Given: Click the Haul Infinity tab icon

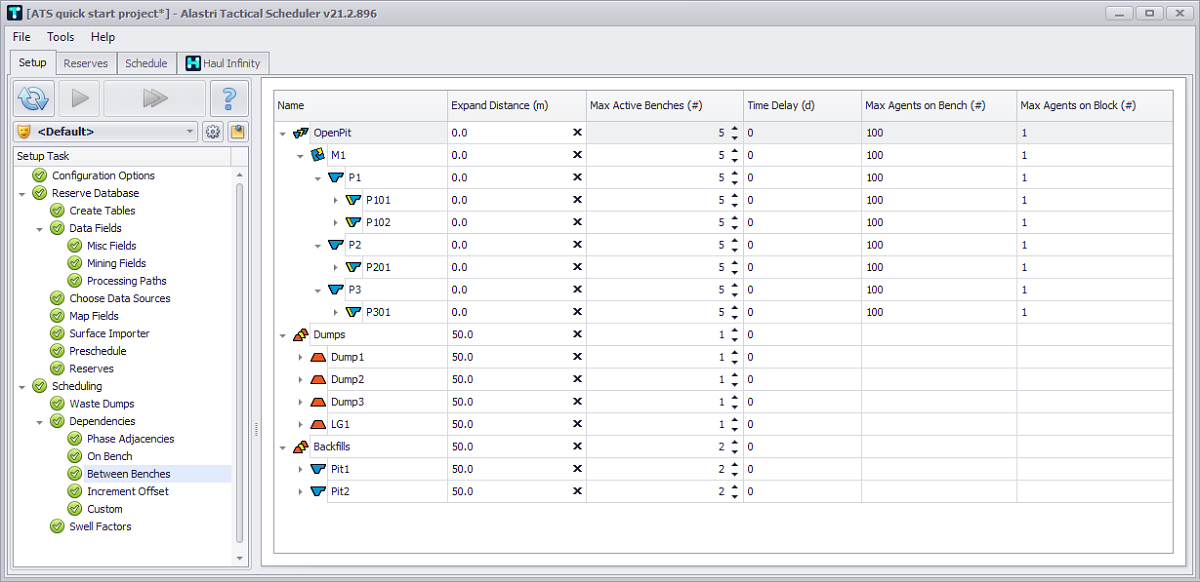Looking at the screenshot, I should click(193, 63).
